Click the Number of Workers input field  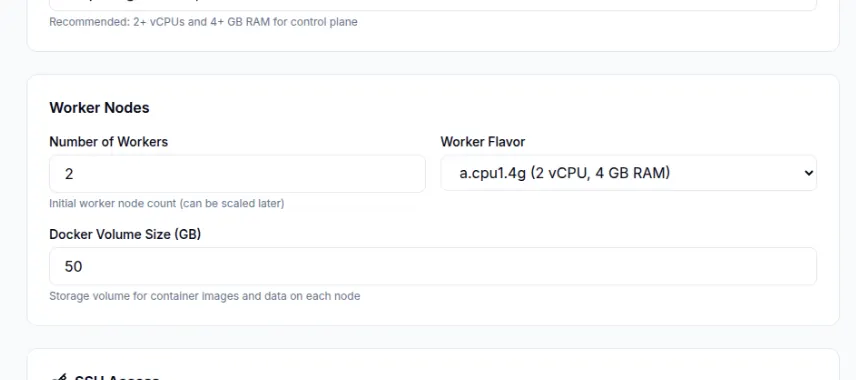[x=237, y=174]
